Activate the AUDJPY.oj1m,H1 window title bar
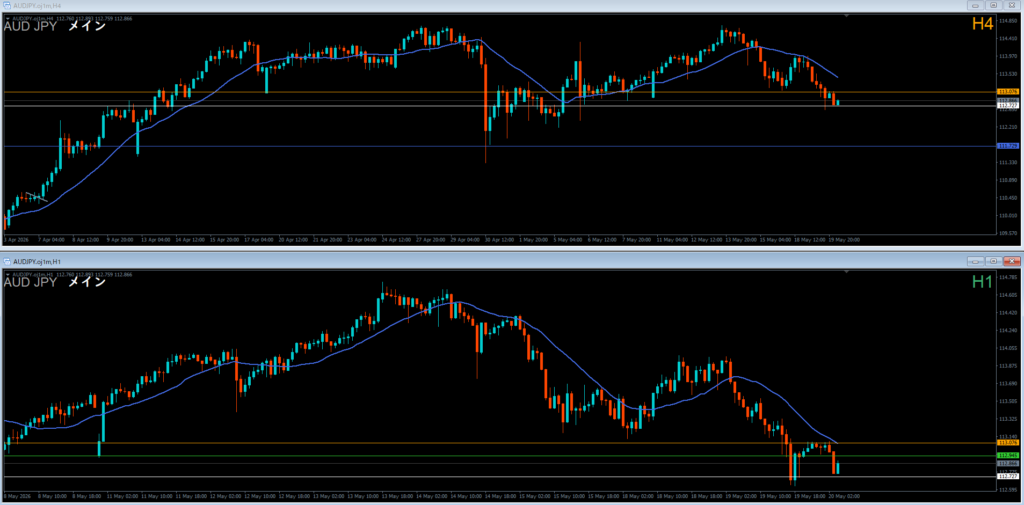The width and height of the screenshot is (1024, 505). pyautogui.click(x=483, y=261)
